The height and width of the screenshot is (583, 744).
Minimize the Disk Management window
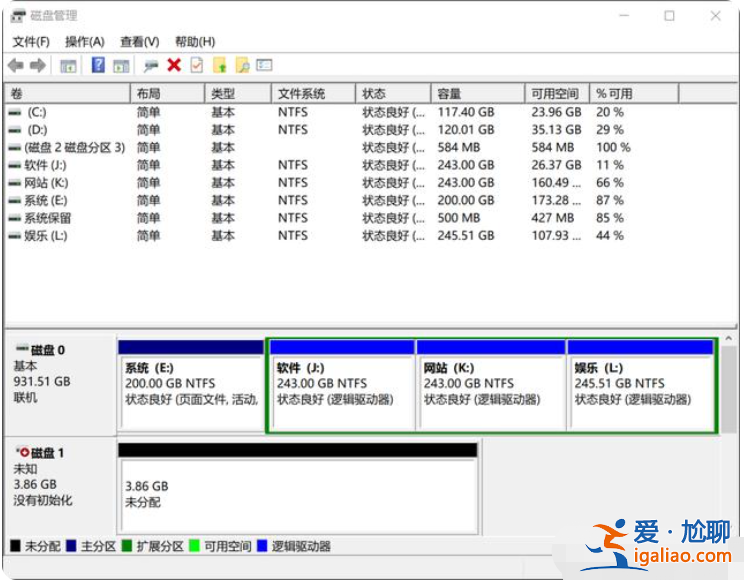click(624, 16)
